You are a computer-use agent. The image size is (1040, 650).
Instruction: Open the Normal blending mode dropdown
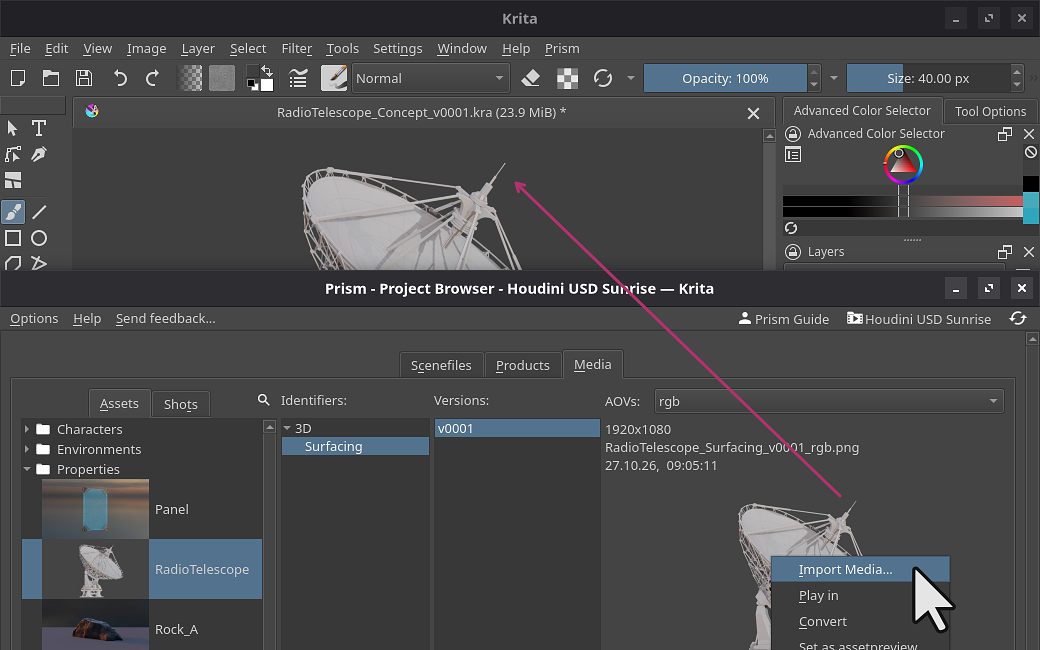click(431, 78)
